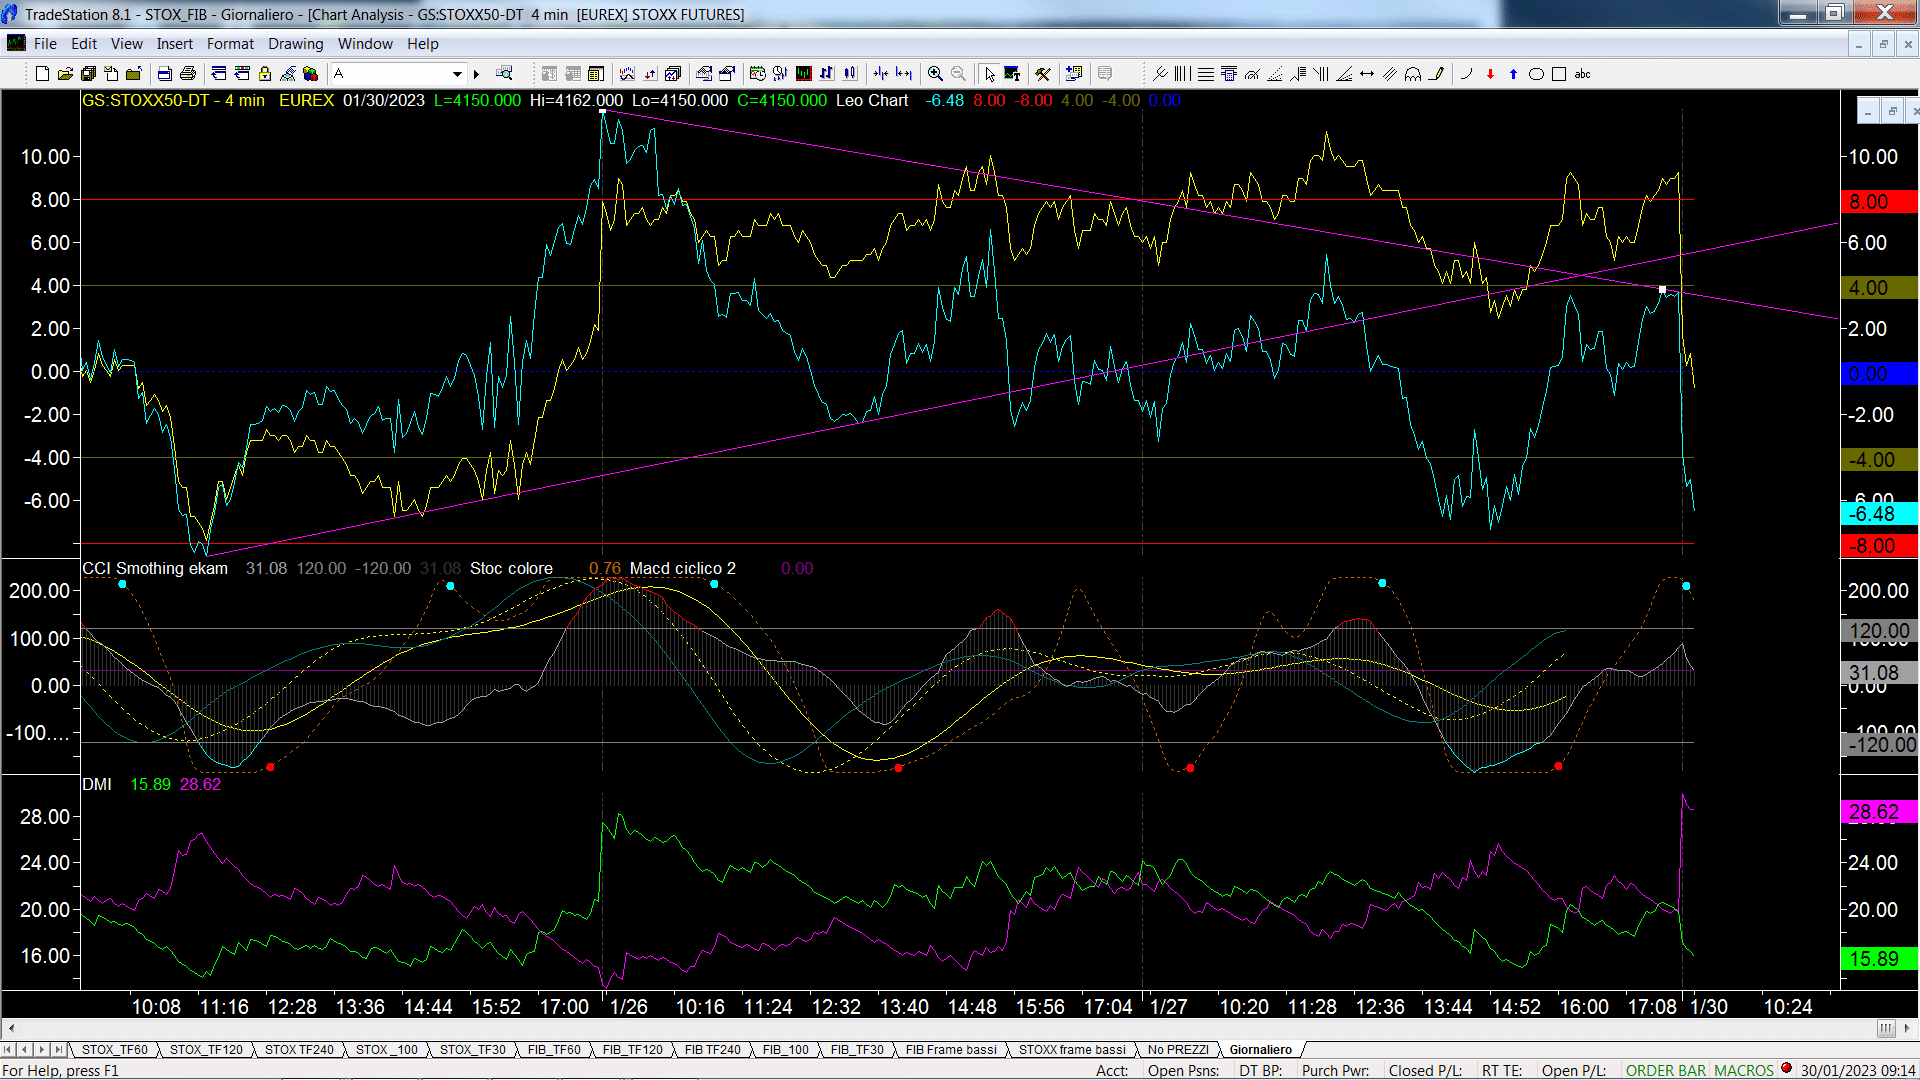This screenshot has width=1920, height=1080.
Task: Click the Print Preview toolbar icon
Action: click(164, 74)
